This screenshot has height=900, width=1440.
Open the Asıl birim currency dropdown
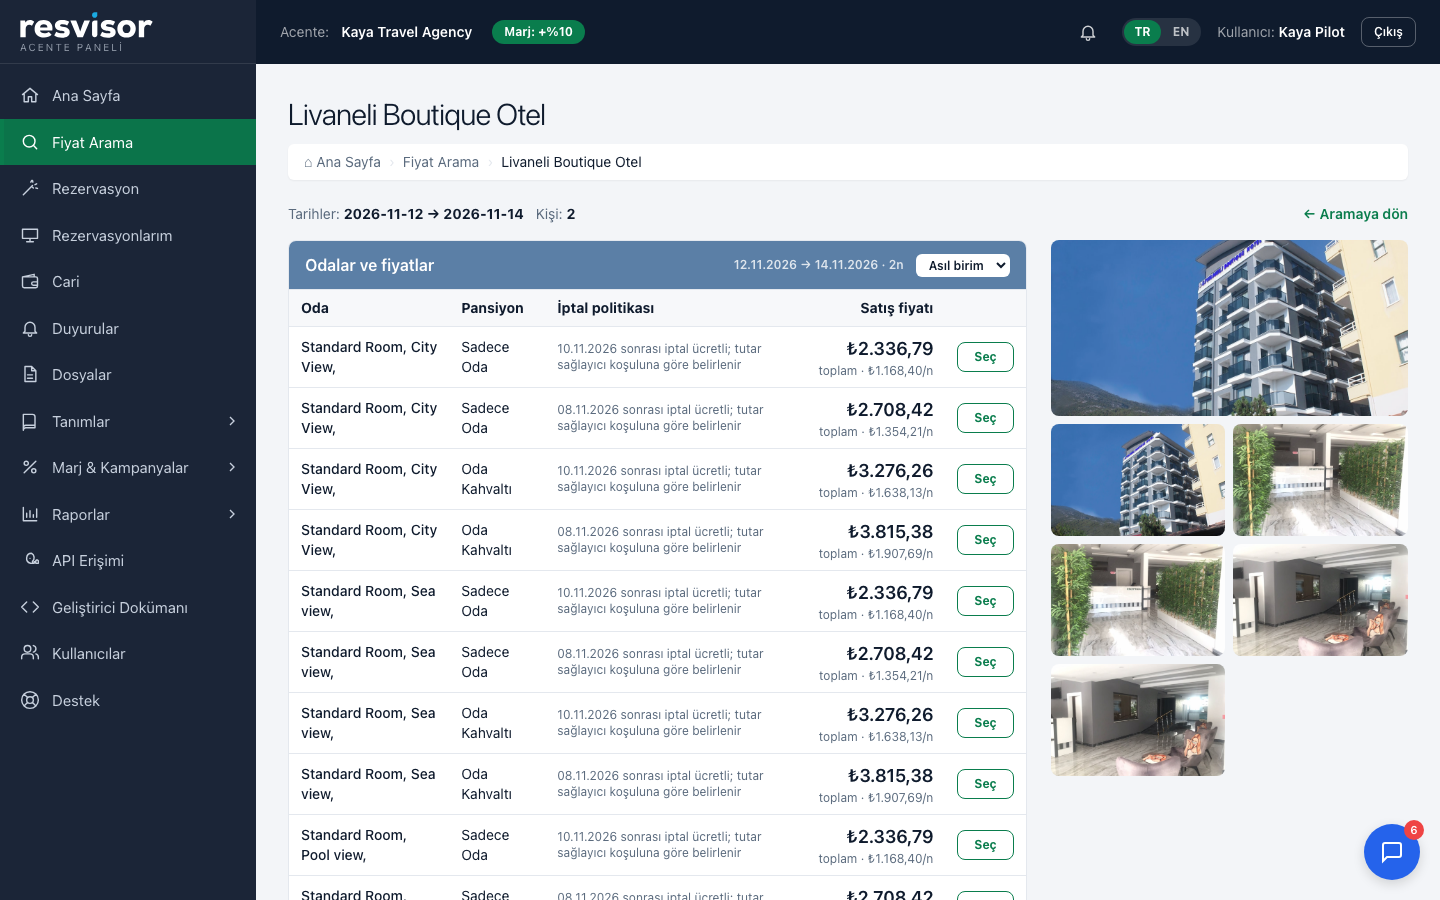963,265
